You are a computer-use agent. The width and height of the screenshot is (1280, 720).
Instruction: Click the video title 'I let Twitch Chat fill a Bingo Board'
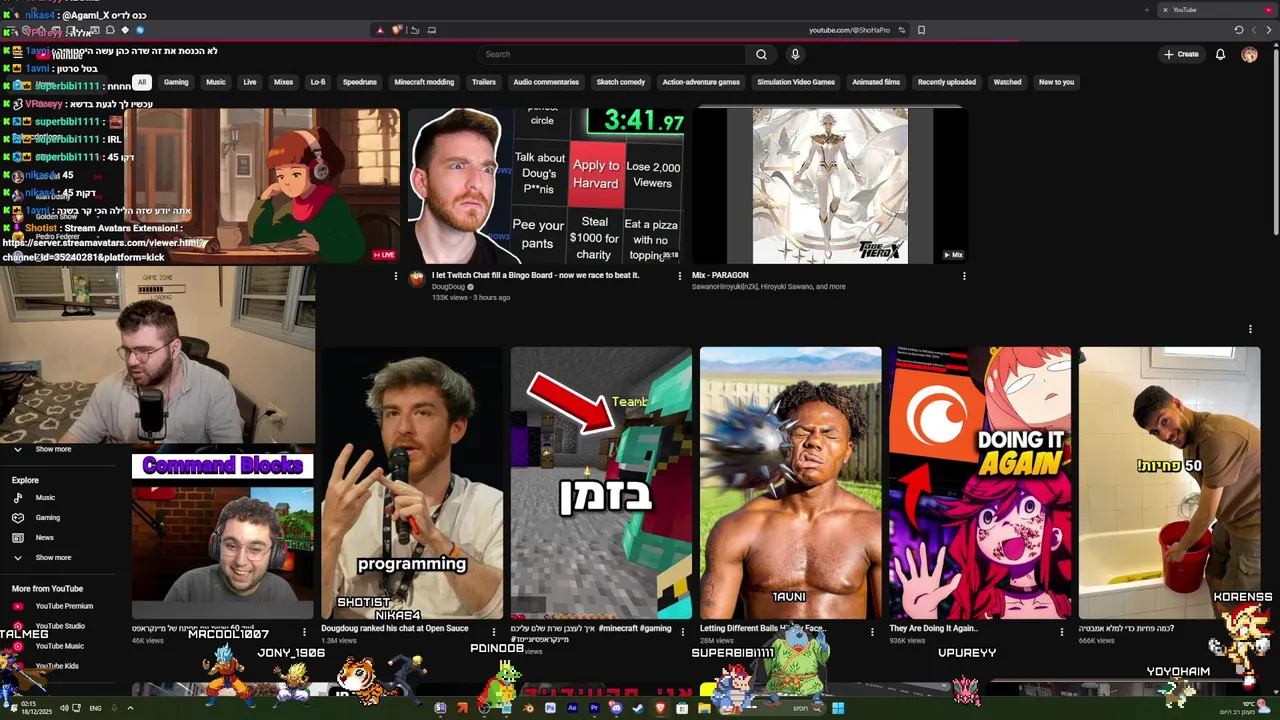[x=535, y=275]
